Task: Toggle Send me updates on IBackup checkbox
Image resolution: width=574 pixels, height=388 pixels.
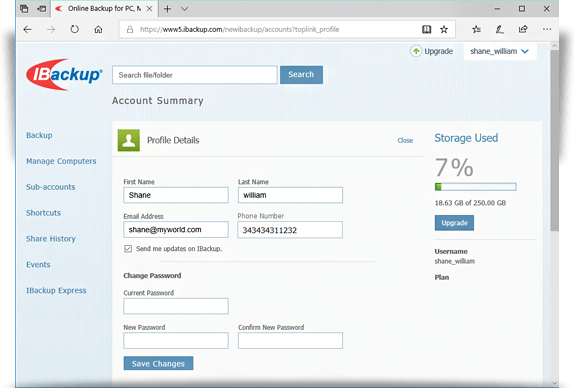Action: click(128, 249)
